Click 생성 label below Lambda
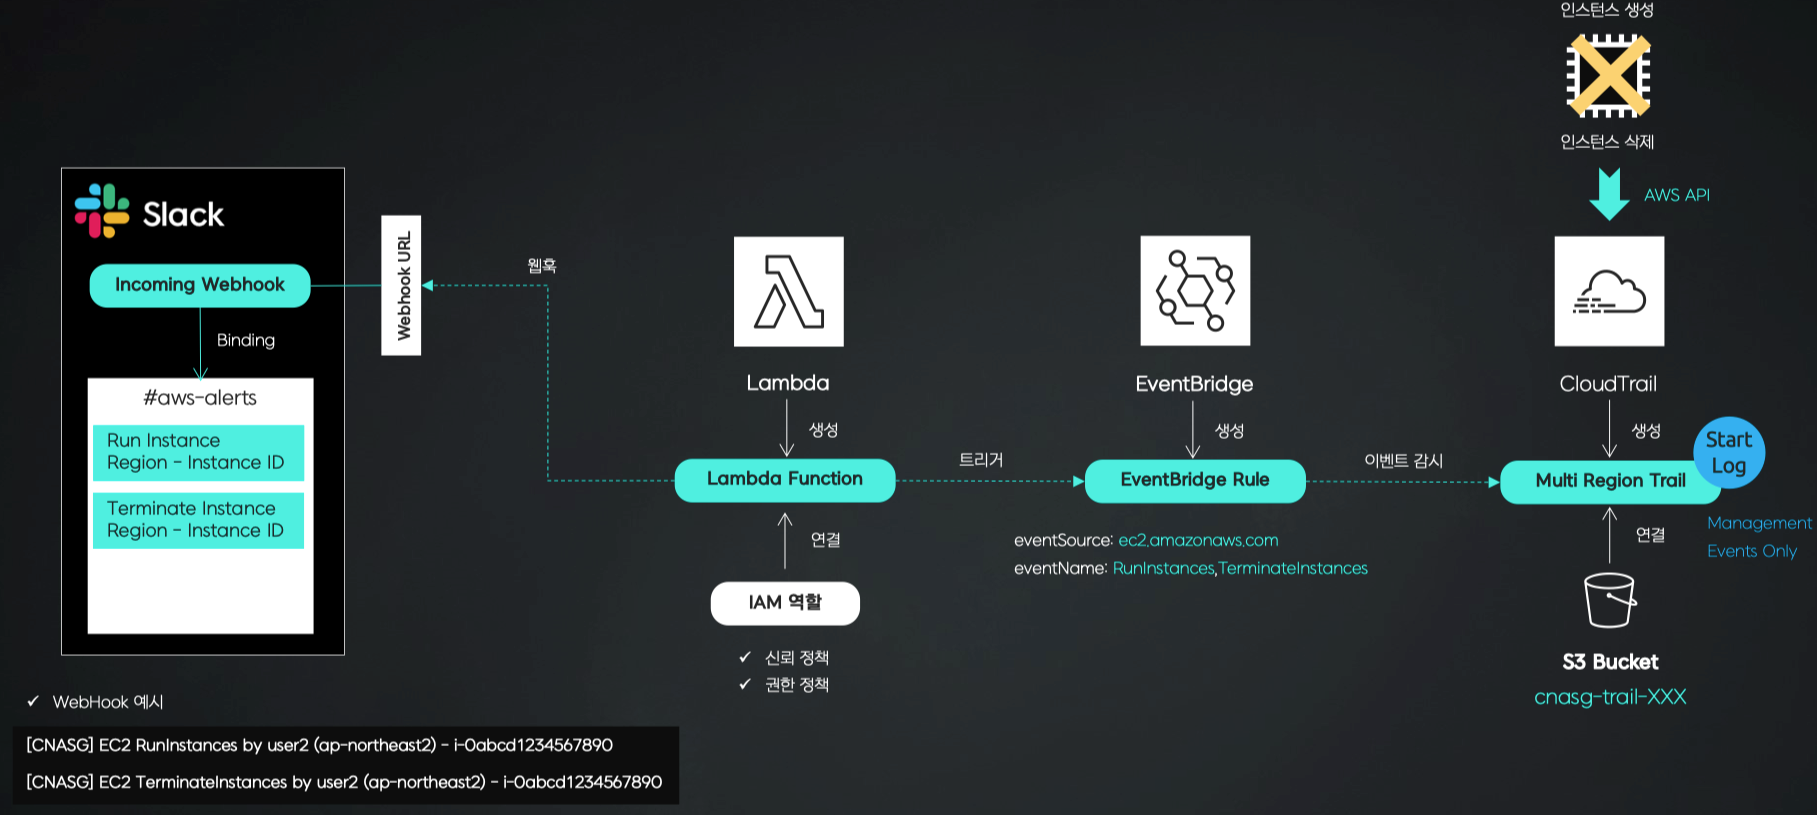 tap(824, 430)
